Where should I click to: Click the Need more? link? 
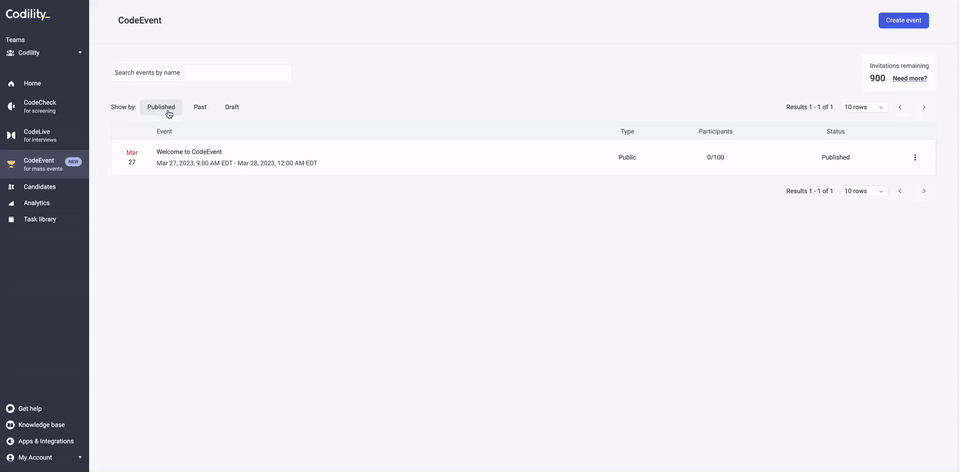click(x=909, y=78)
